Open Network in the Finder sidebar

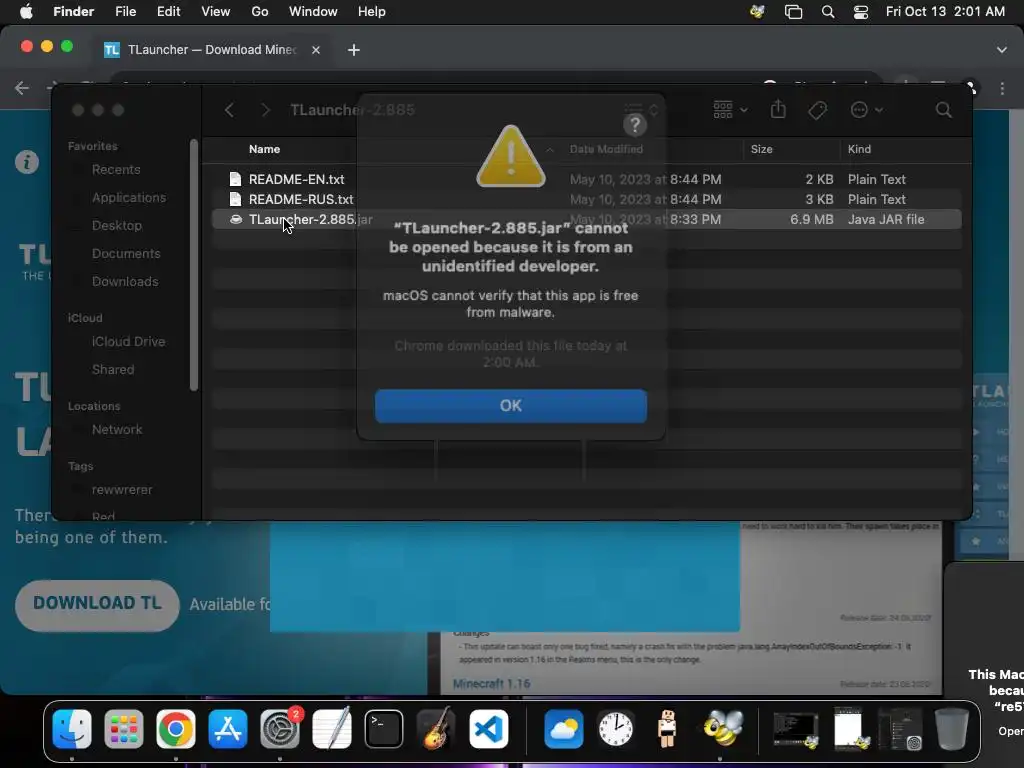[117, 430]
